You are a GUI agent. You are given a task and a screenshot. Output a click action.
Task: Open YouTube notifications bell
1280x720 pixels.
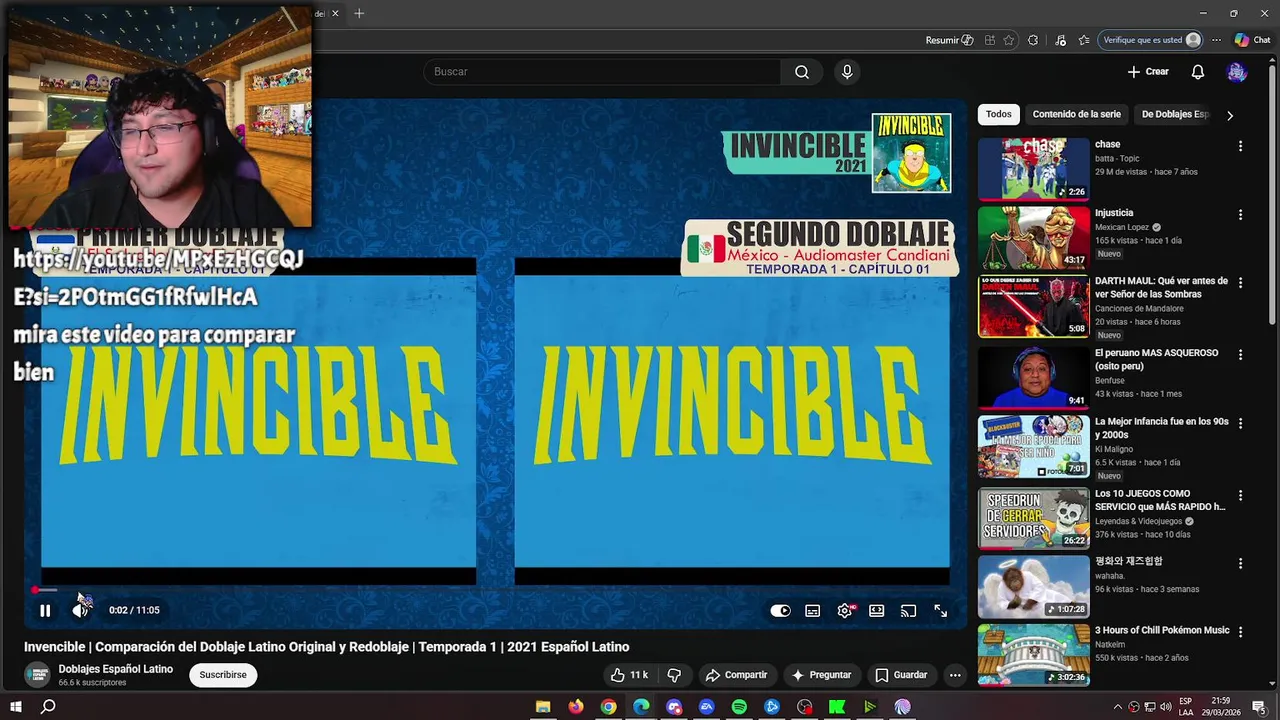tap(1198, 72)
